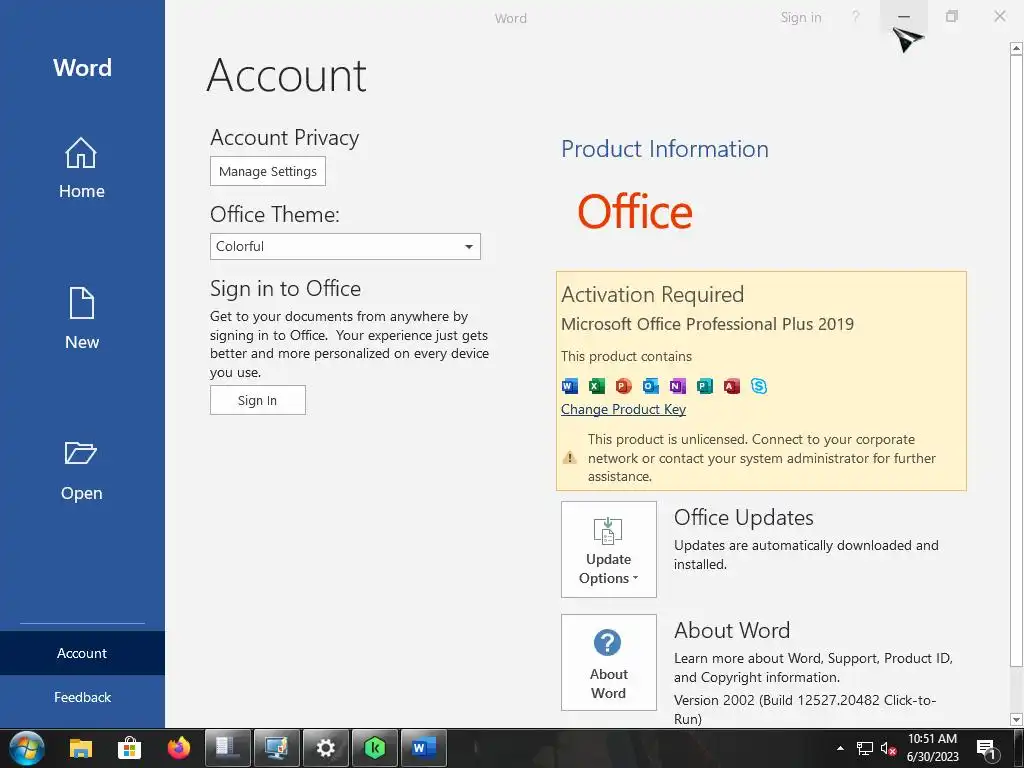This screenshot has width=1024, height=768.
Task: Click the Sign In button
Action: tap(257, 400)
